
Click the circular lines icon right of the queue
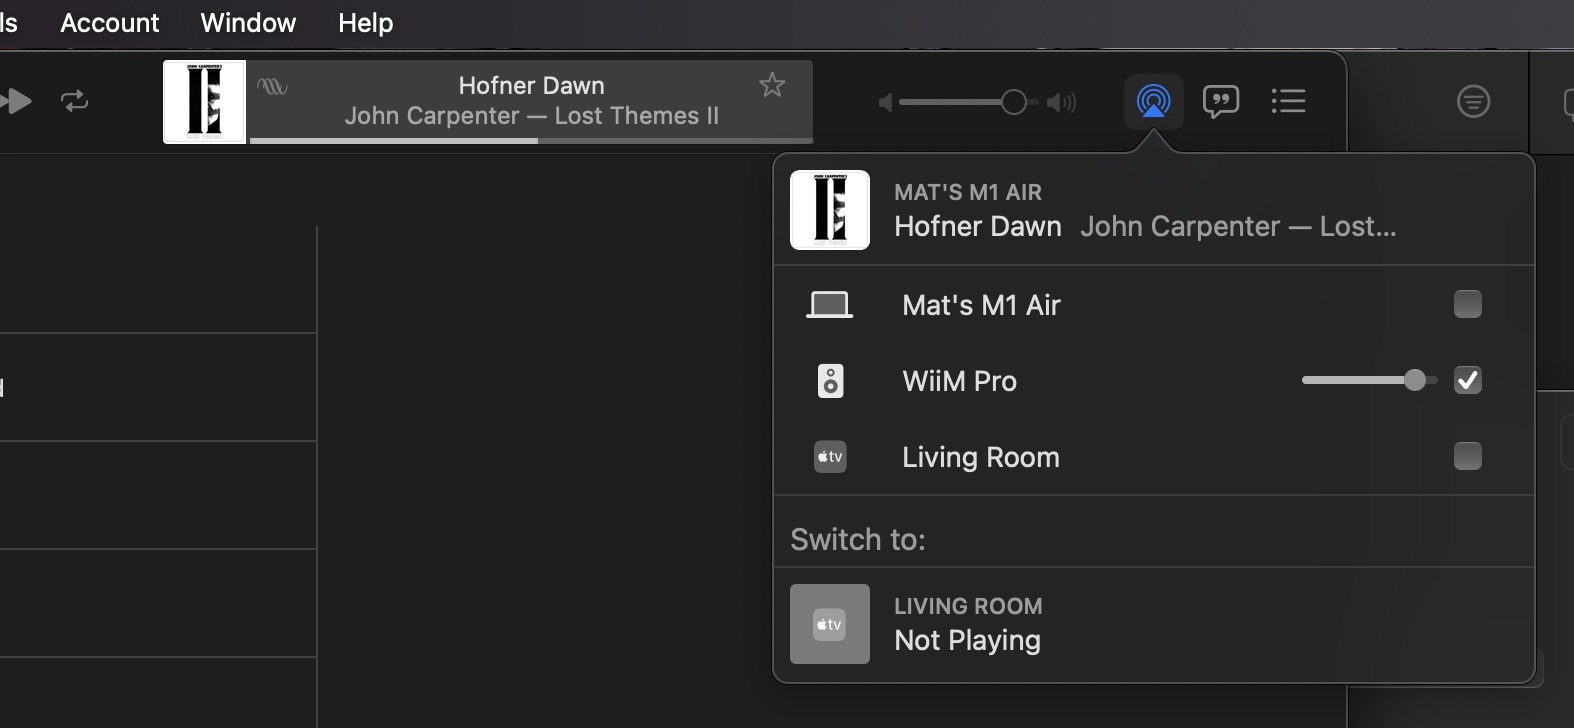(1473, 101)
